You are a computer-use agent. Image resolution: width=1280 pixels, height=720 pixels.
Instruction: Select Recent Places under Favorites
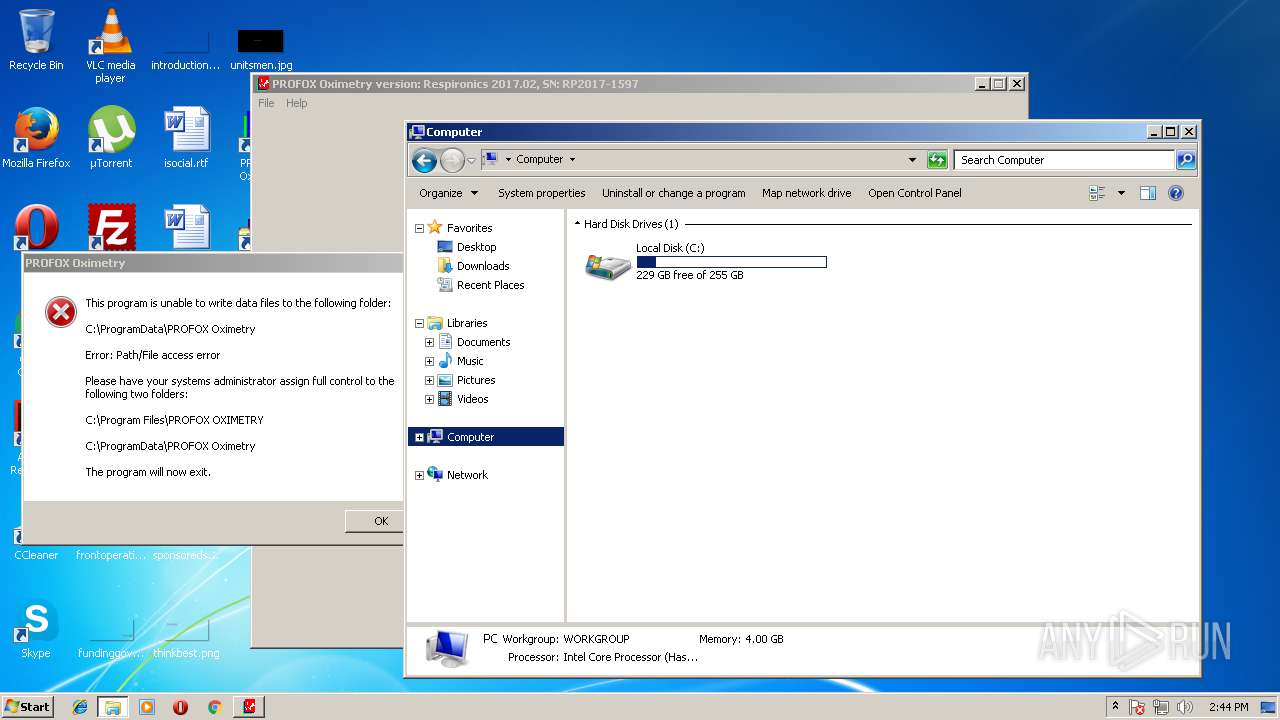490,285
